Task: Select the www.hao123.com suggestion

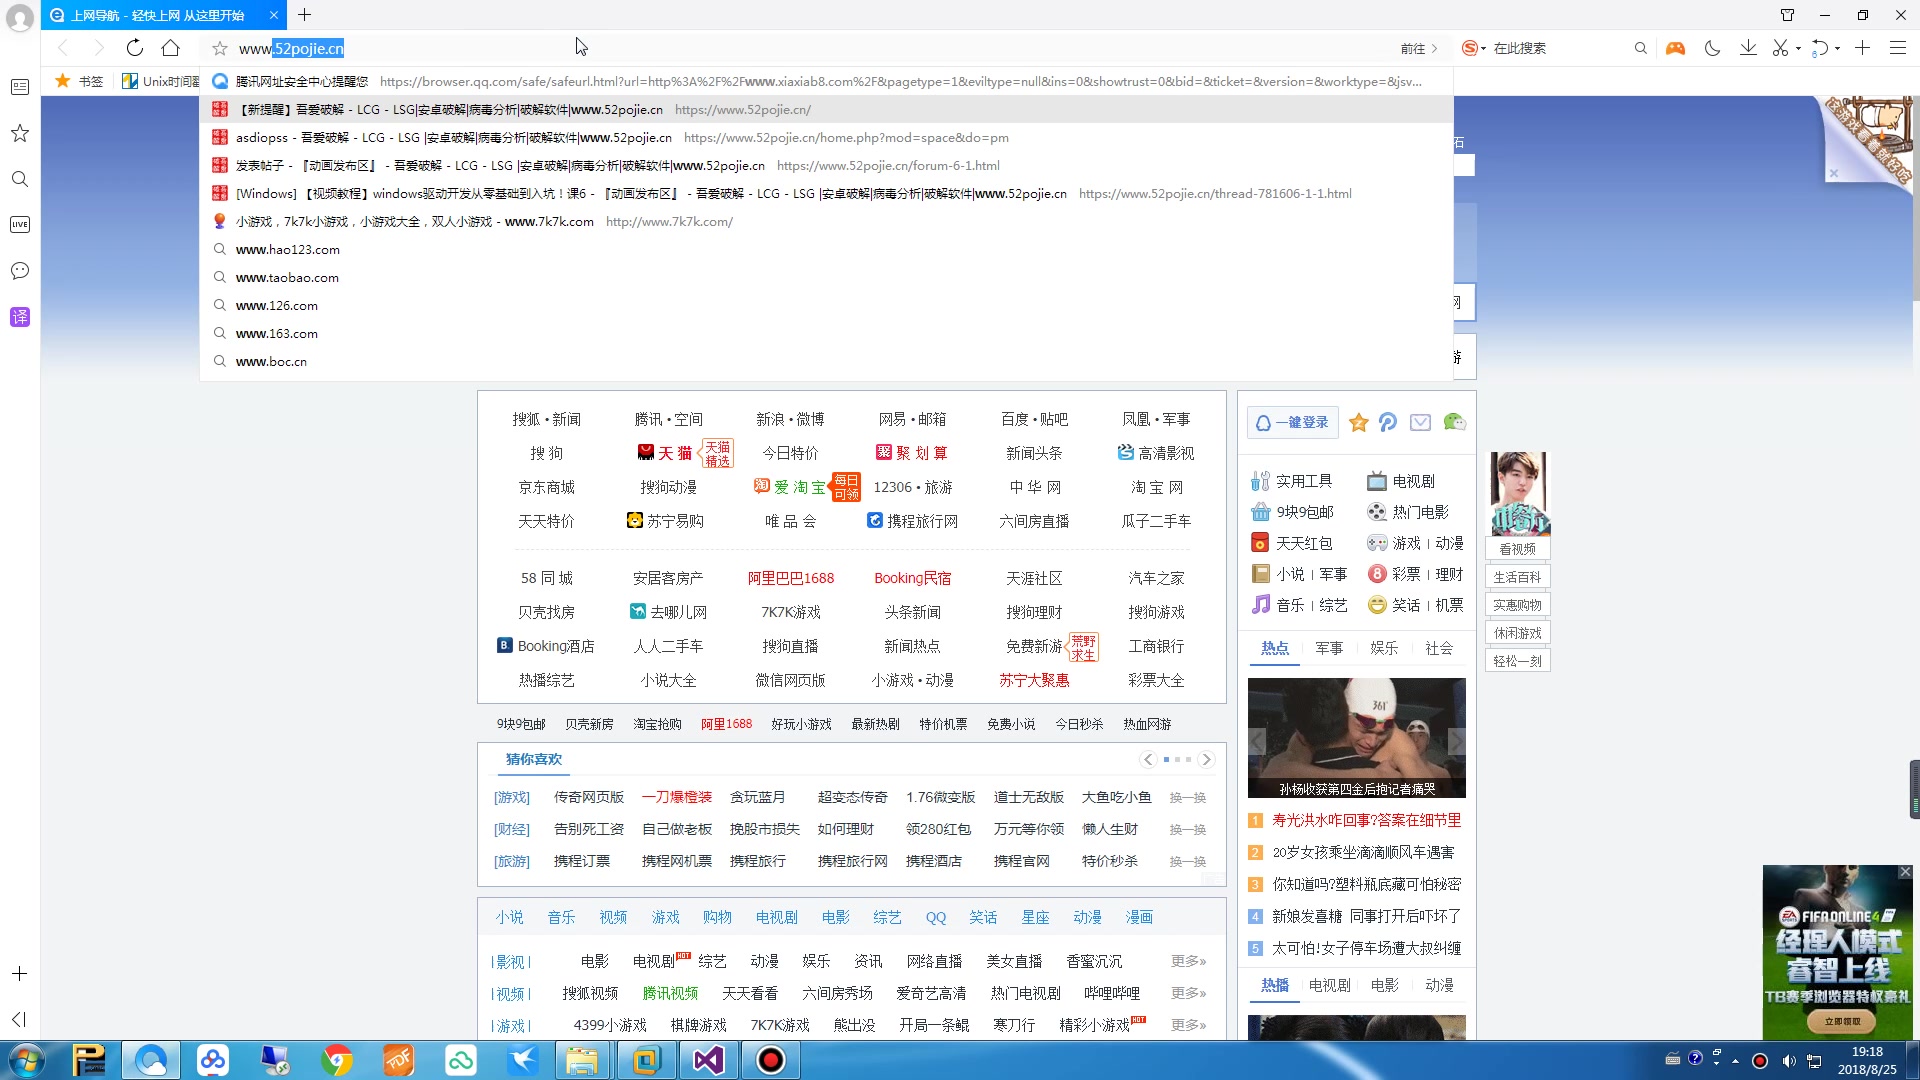Action: click(x=826, y=249)
